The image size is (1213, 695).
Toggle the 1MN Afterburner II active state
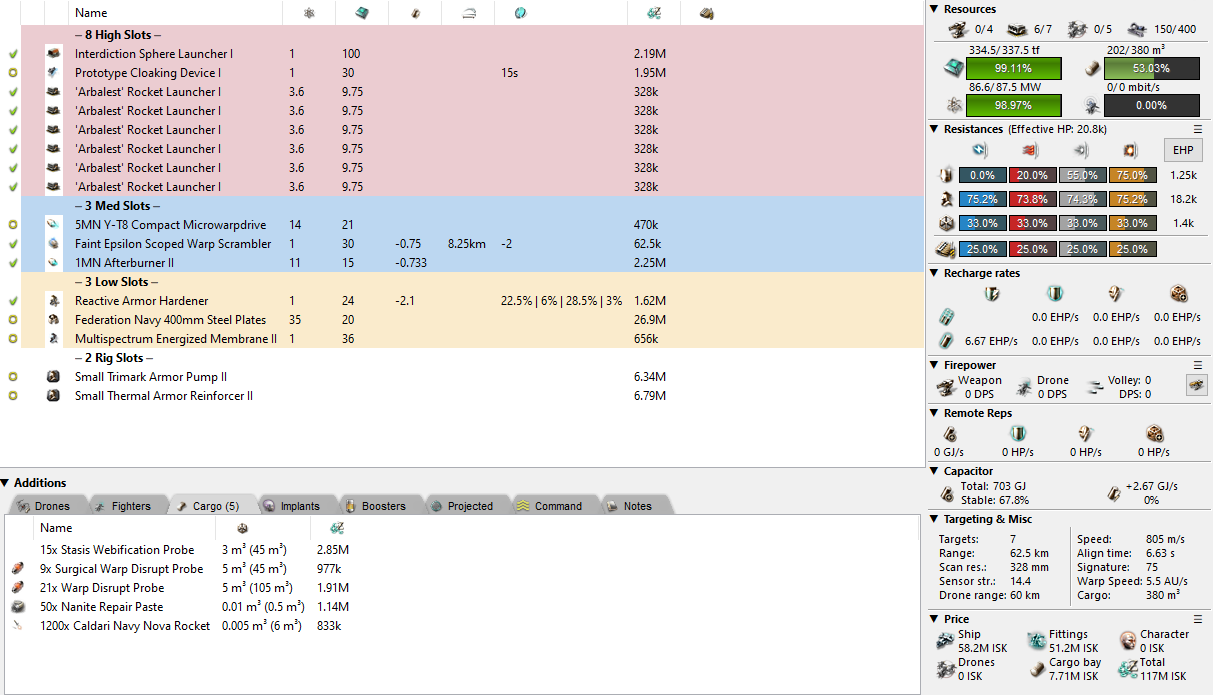(x=12, y=263)
